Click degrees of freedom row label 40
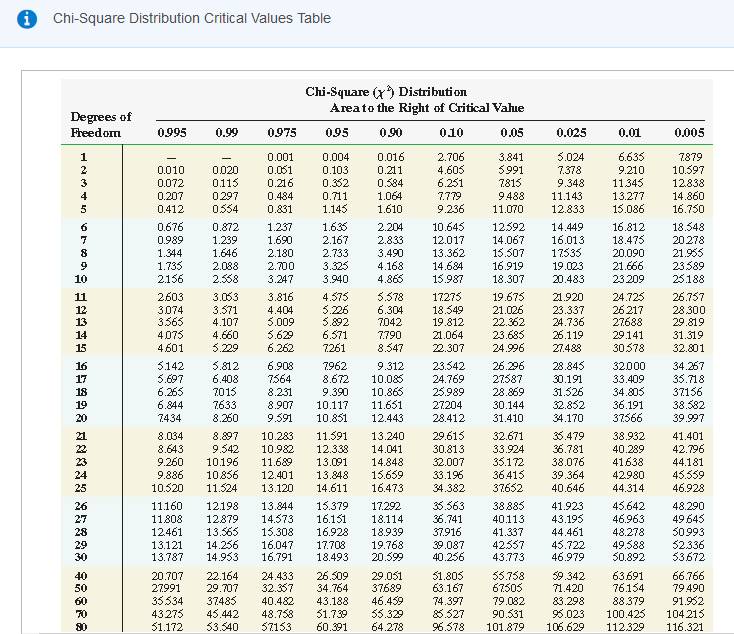 [81, 576]
